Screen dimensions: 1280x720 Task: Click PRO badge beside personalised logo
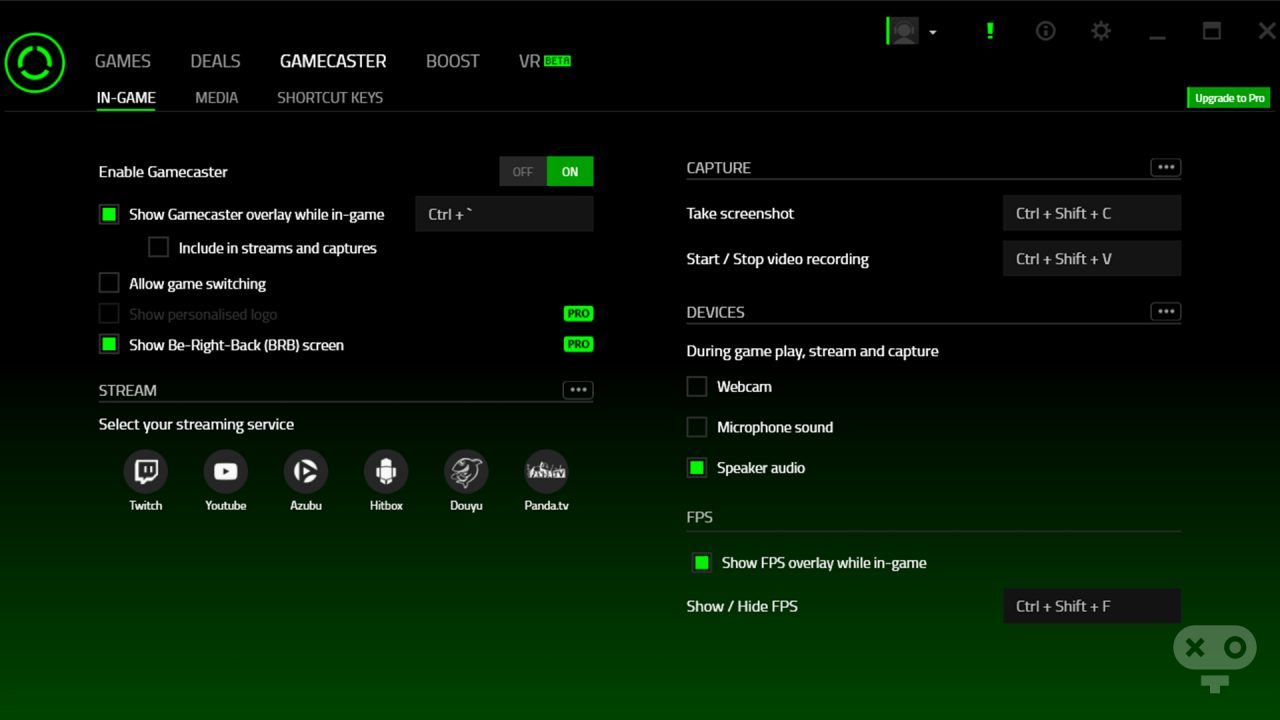pos(578,314)
